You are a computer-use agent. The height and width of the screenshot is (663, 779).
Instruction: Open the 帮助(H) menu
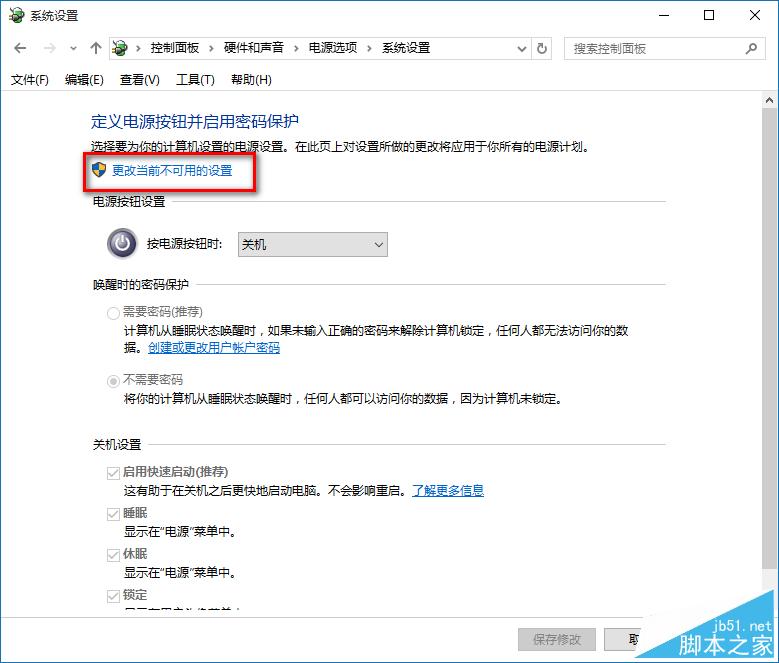[251, 79]
